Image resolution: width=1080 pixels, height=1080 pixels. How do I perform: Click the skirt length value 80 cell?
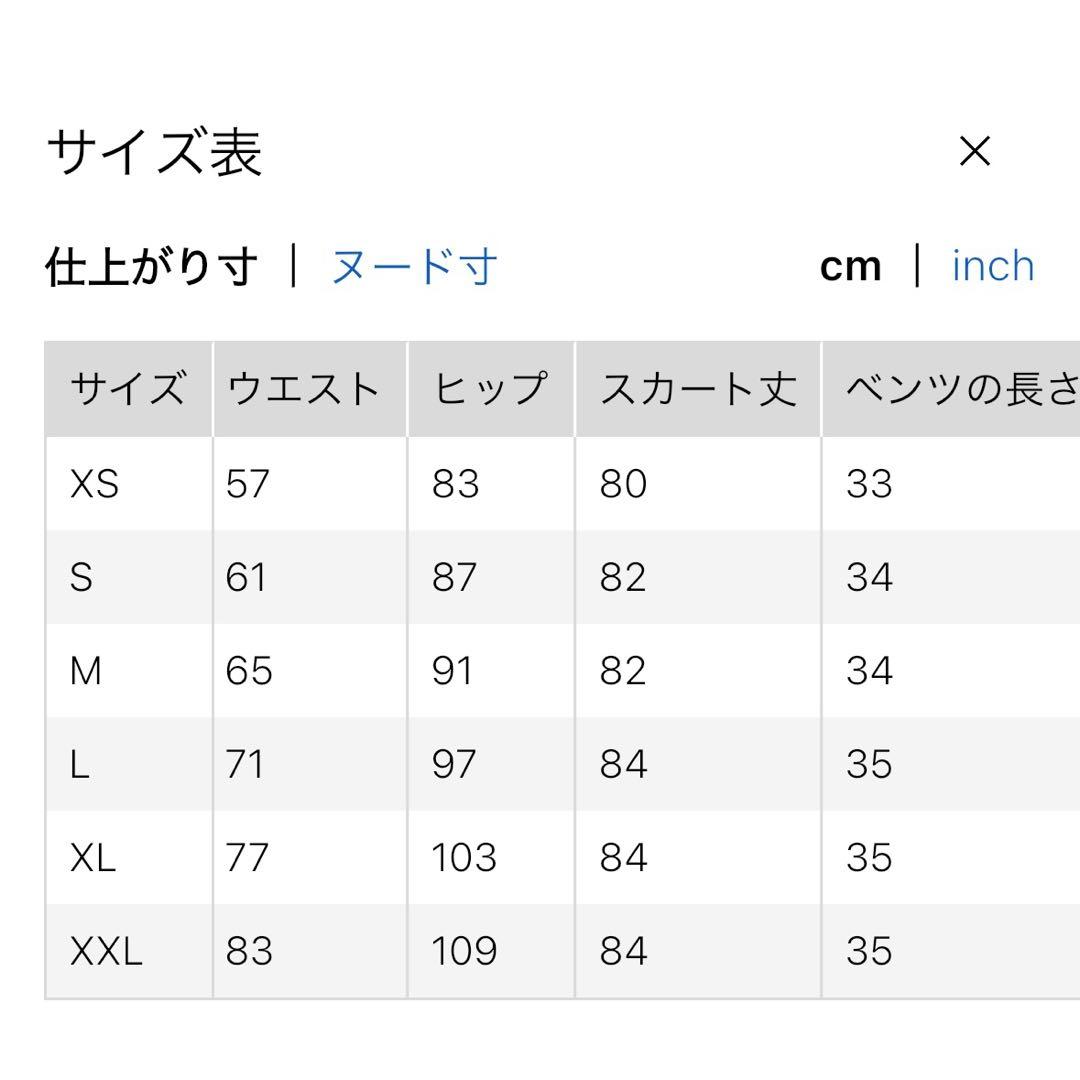(623, 484)
